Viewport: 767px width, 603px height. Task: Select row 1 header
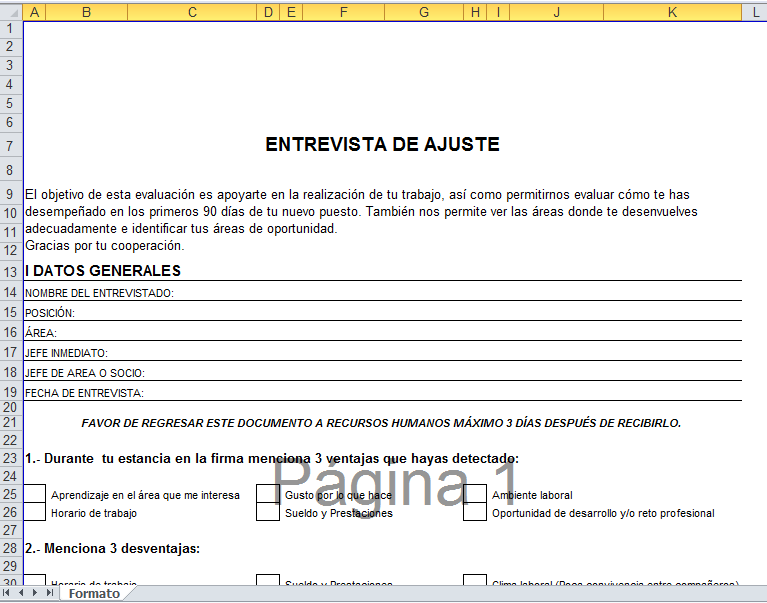[x=11, y=29]
